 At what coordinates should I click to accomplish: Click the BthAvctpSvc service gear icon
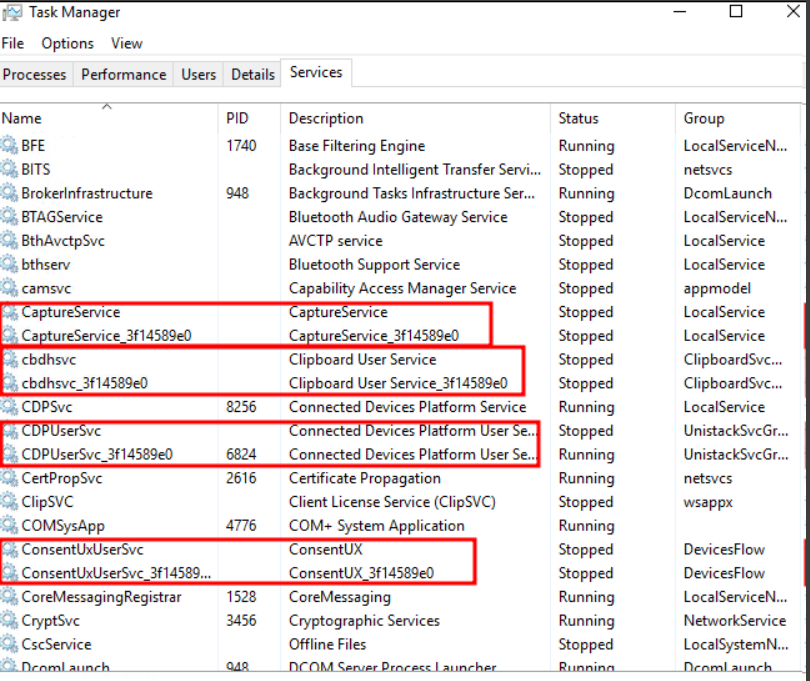click(x=9, y=240)
